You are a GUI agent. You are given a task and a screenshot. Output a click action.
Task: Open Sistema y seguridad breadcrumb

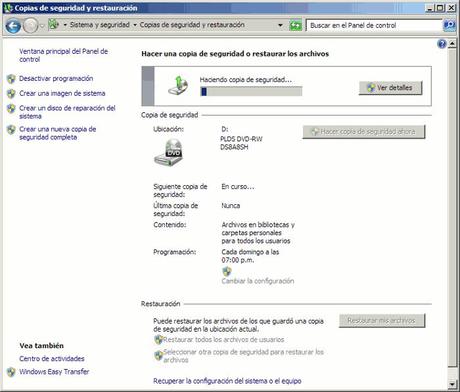pyautogui.click(x=100, y=25)
